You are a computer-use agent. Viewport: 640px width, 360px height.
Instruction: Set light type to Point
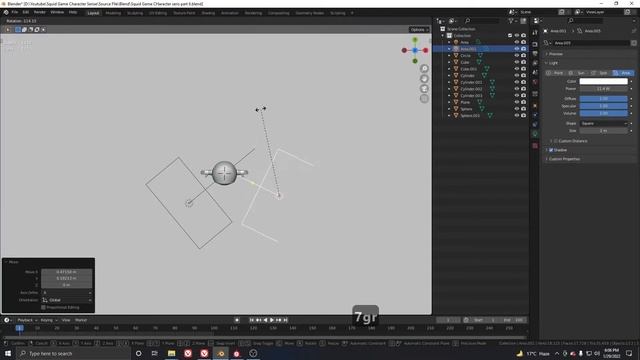(x=555, y=73)
